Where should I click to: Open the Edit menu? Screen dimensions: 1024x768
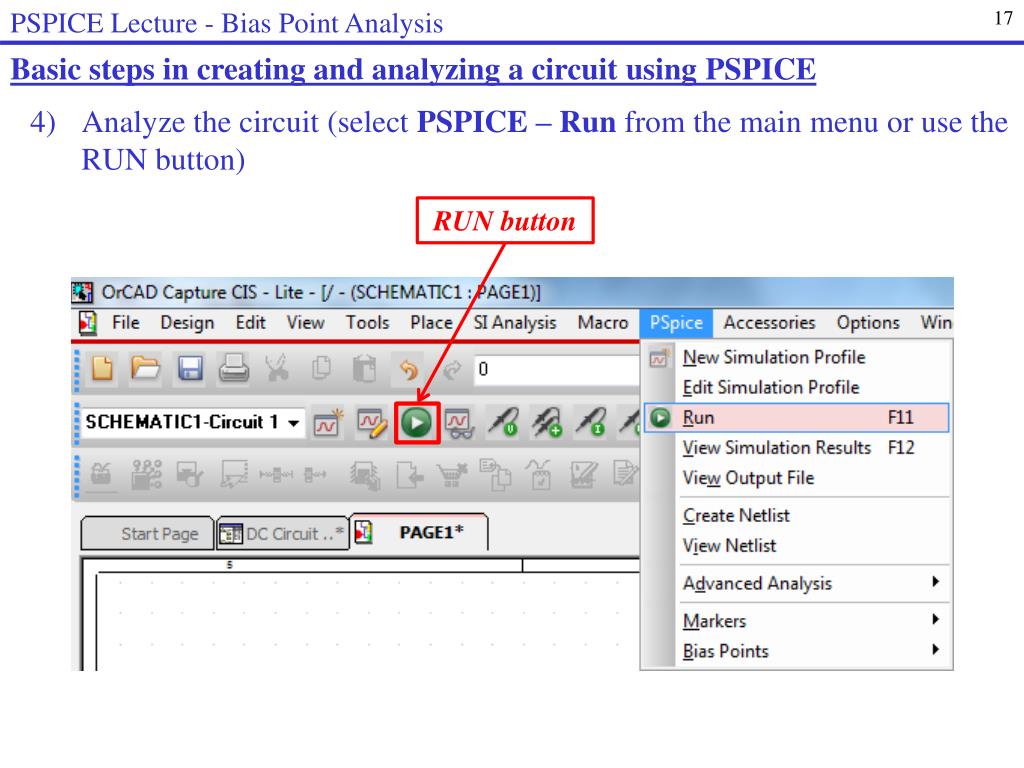pyautogui.click(x=251, y=323)
